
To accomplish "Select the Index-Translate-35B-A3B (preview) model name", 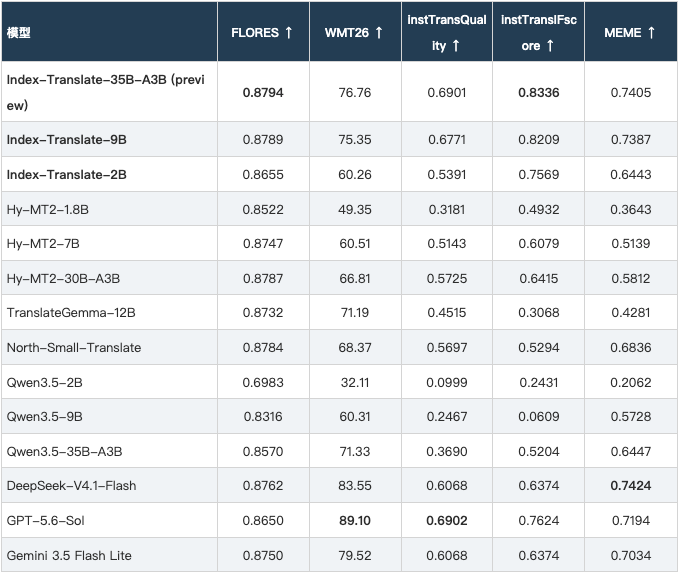I will click(105, 92).
